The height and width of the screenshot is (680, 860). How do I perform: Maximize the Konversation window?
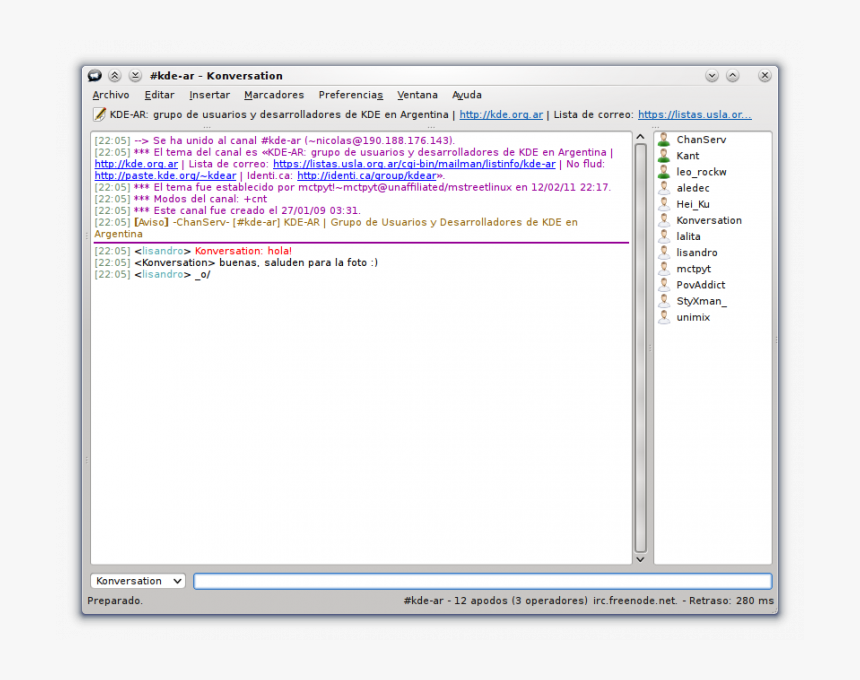pyautogui.click(x=733, y=76)
